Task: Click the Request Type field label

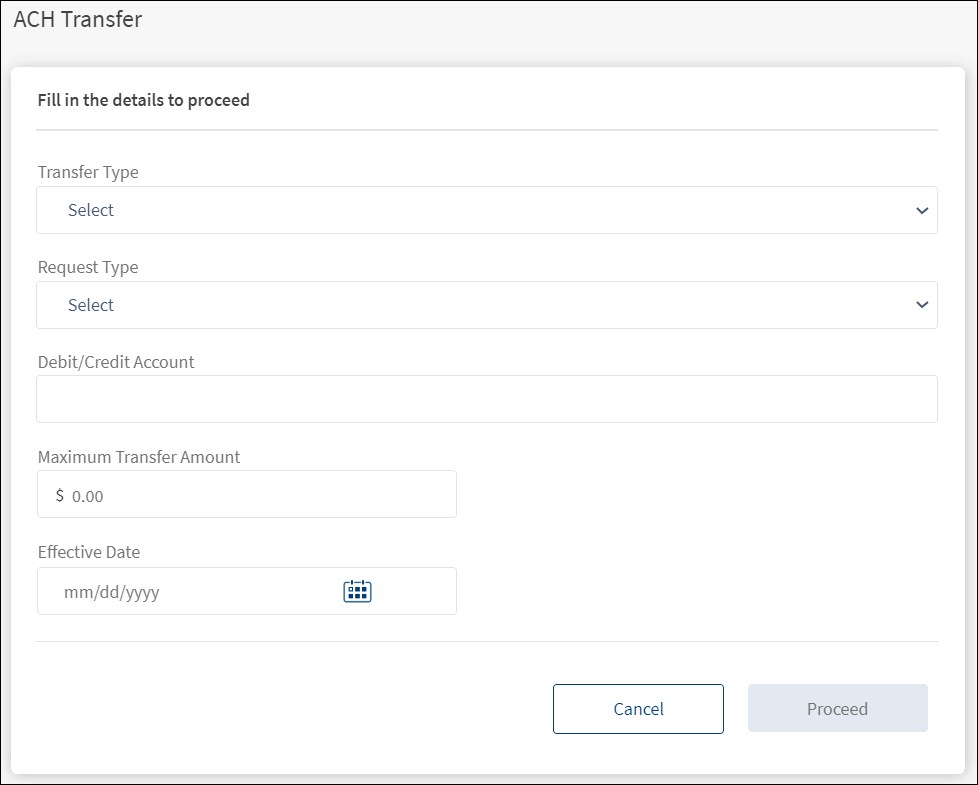Action: click(88, 267)
